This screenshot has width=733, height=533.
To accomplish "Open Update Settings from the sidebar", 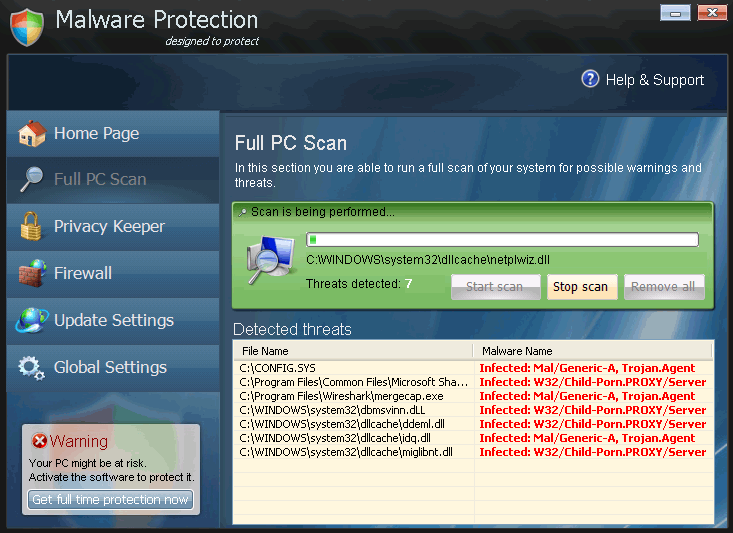I will pyautogui.click(x=113, y=320).
